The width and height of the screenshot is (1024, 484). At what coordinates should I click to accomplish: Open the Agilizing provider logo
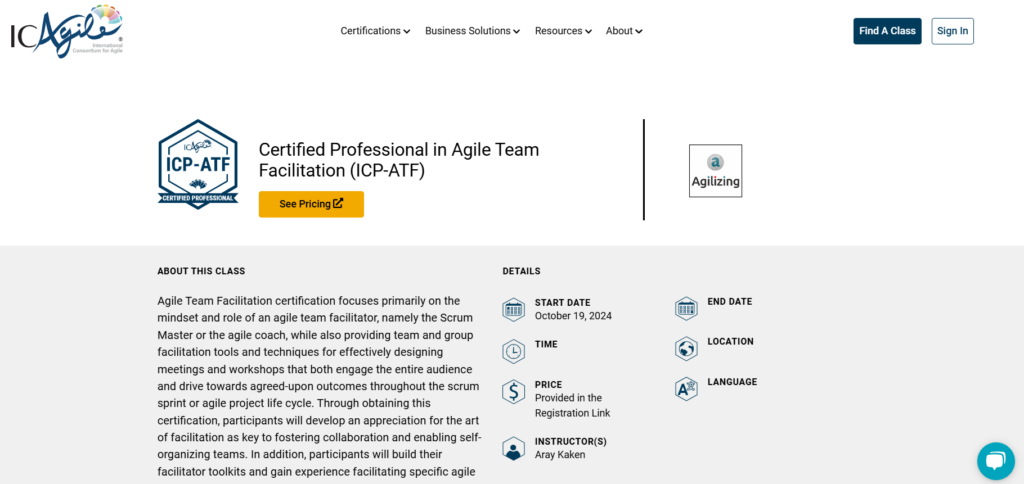pos(715,170)
